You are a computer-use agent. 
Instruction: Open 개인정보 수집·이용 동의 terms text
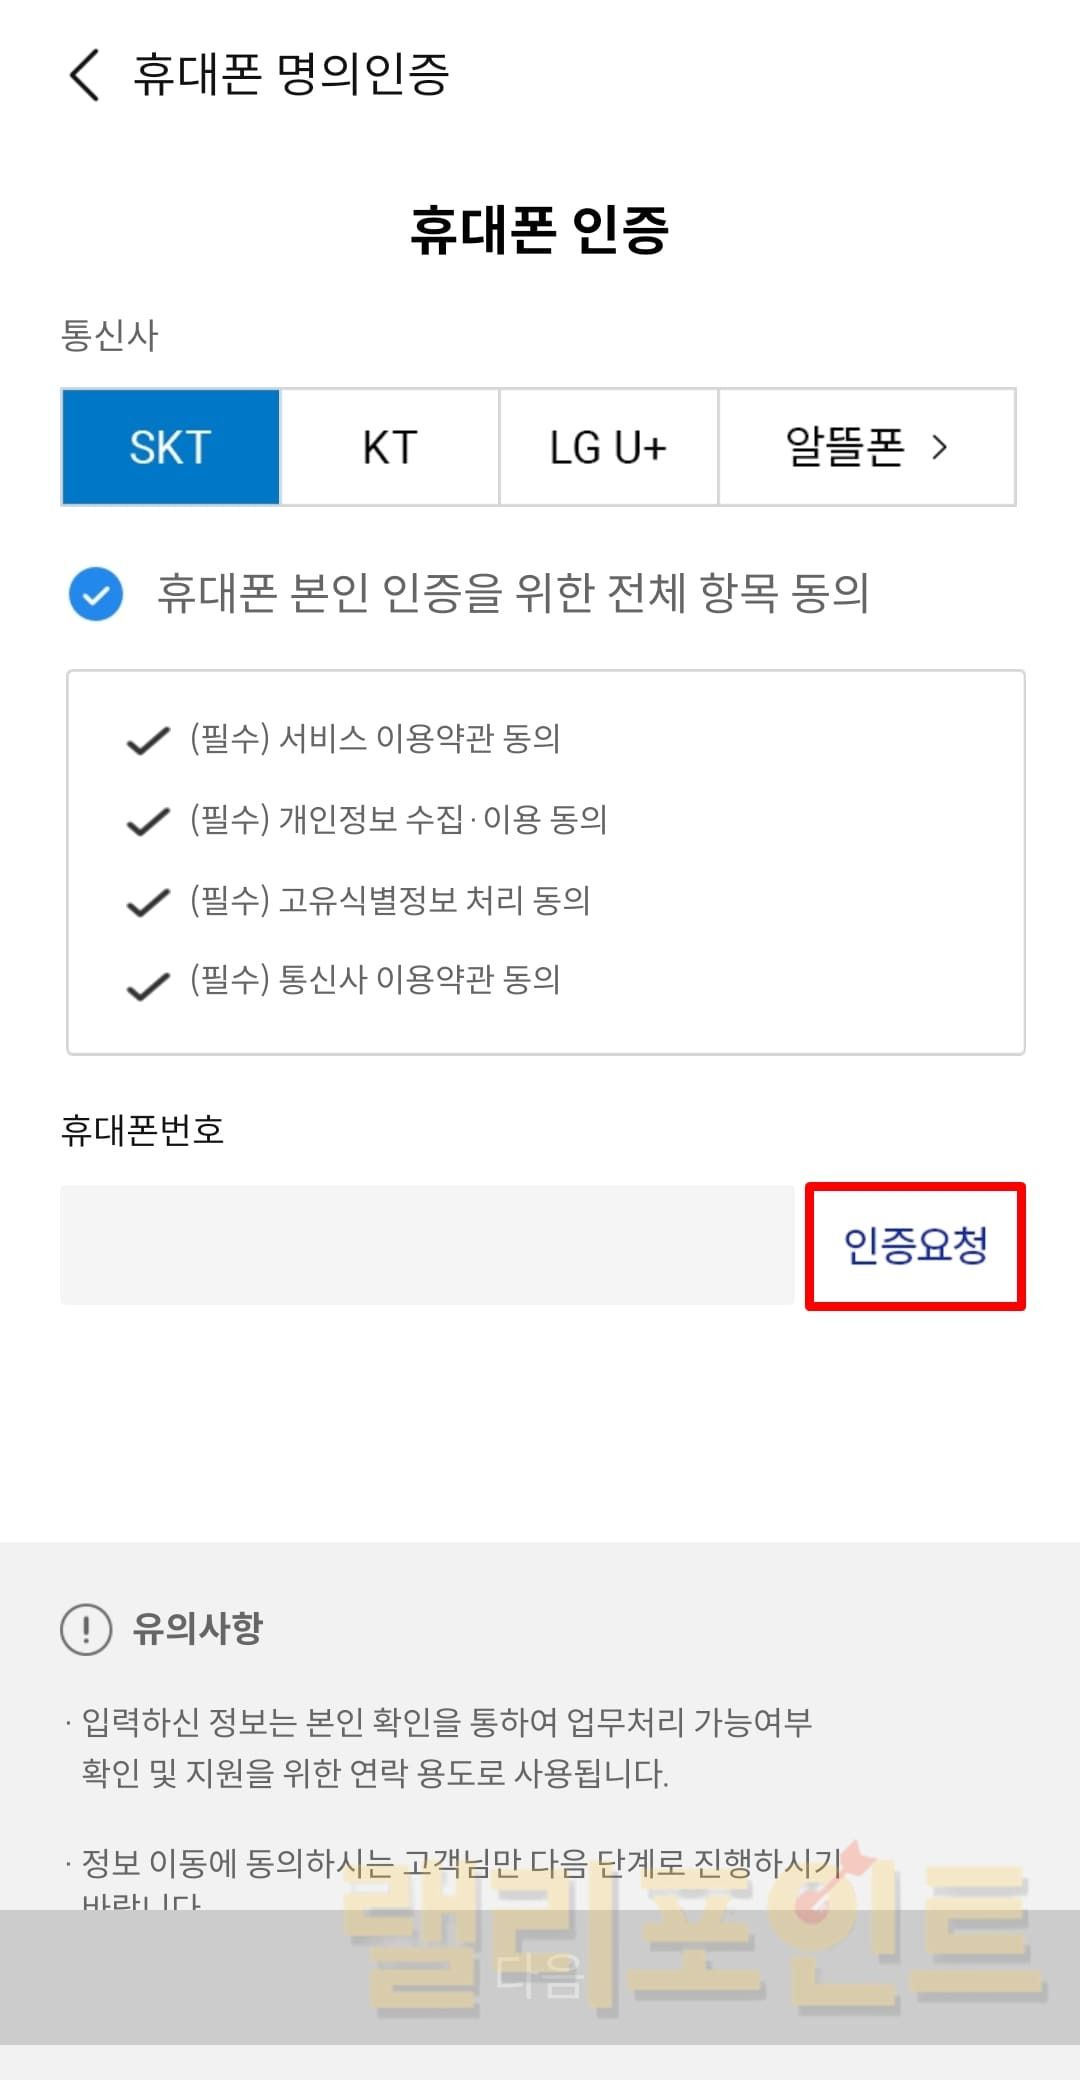coord(398,820)
